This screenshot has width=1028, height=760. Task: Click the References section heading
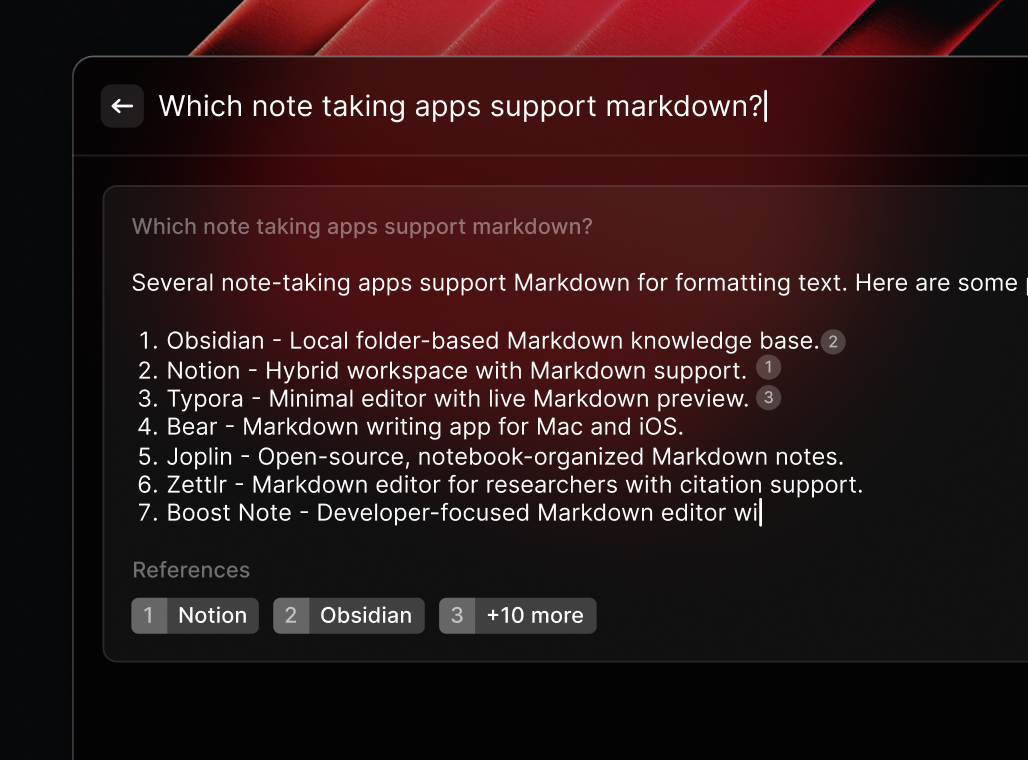point(191,570)
